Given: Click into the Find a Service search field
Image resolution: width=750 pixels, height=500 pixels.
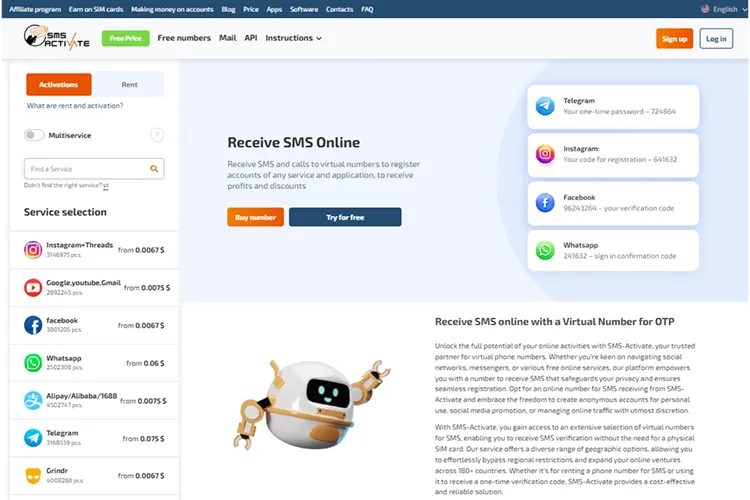Looking at the screenshot, I should tap(94, 168).
